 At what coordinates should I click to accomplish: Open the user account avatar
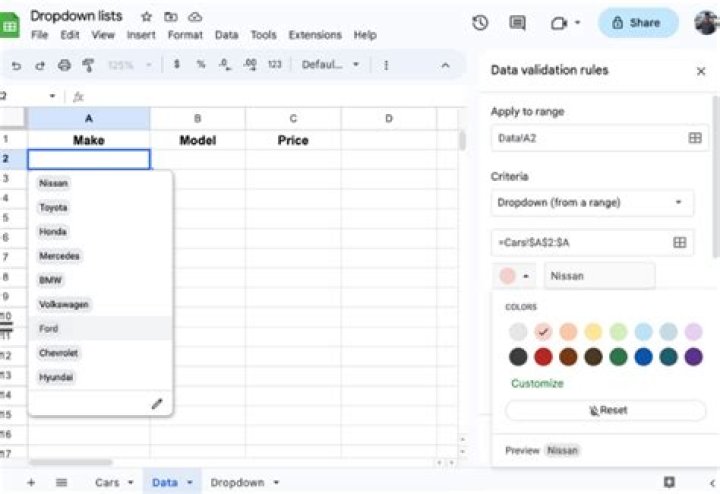click(x=706, y=22)
